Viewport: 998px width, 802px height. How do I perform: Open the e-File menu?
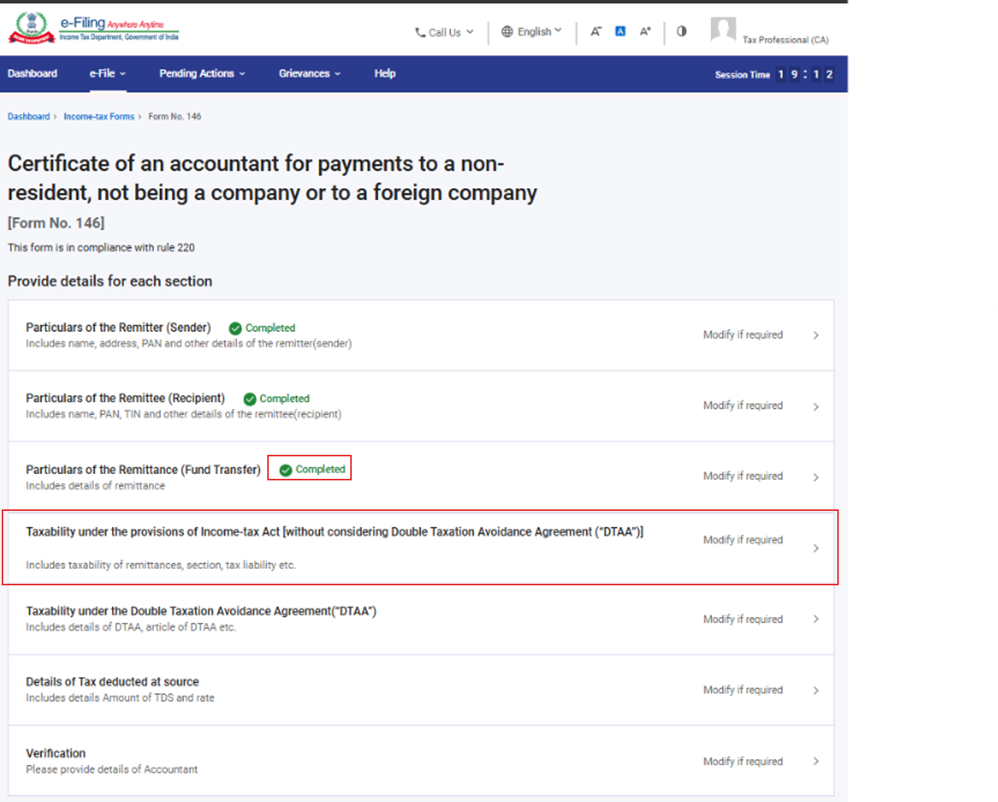(107, 74)
